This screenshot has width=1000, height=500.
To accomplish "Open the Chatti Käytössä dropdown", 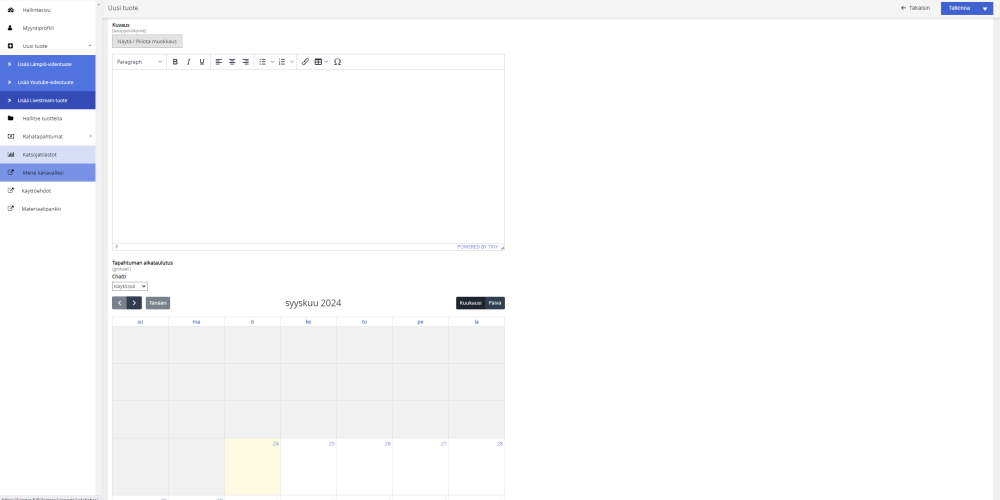I will pyautogui.click(x=130, y=286).
